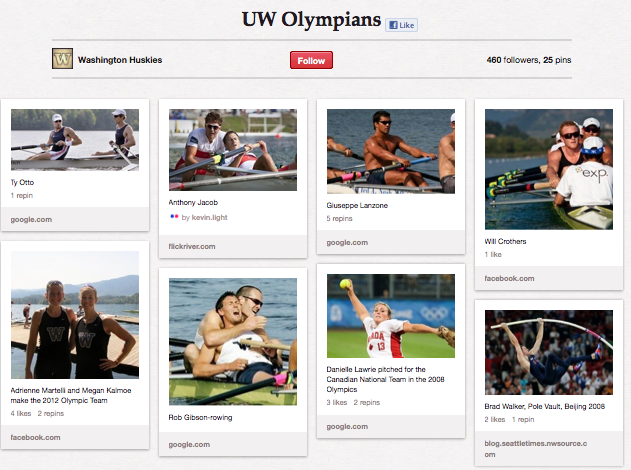Click facebook.com source under Will Crothers
Viewport: 631px width, 470px height.
pos(509,278)
